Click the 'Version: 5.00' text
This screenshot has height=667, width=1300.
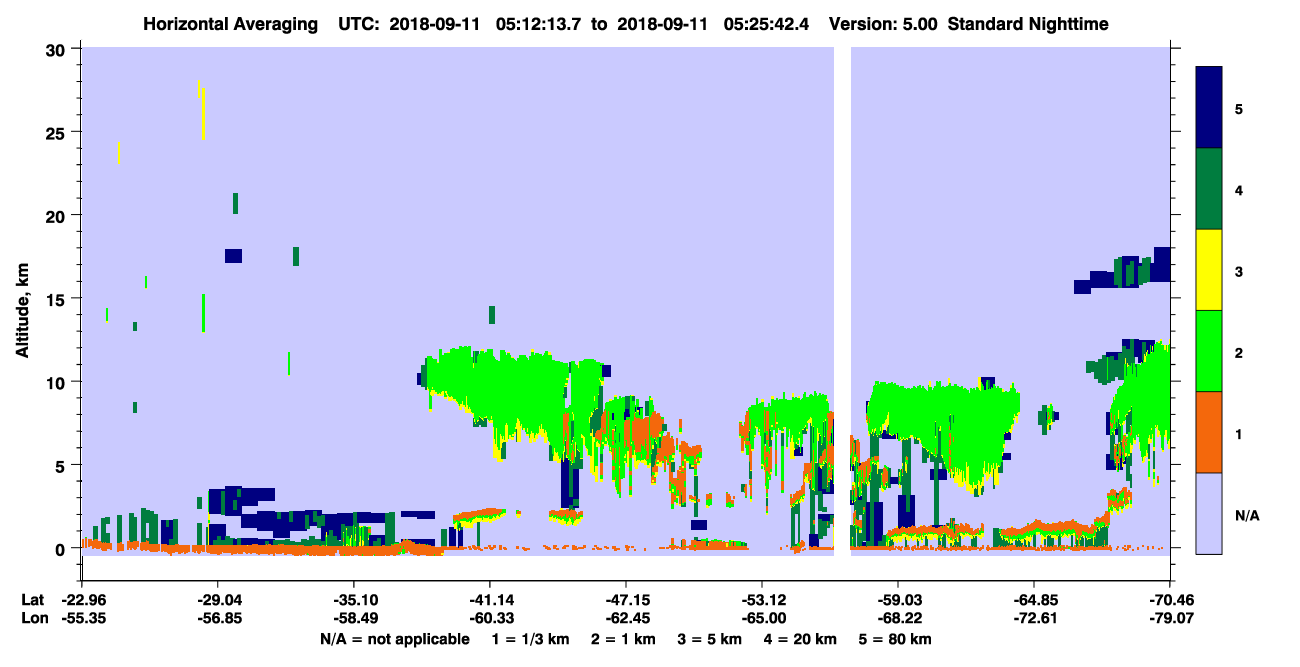[x=883, y=23]
